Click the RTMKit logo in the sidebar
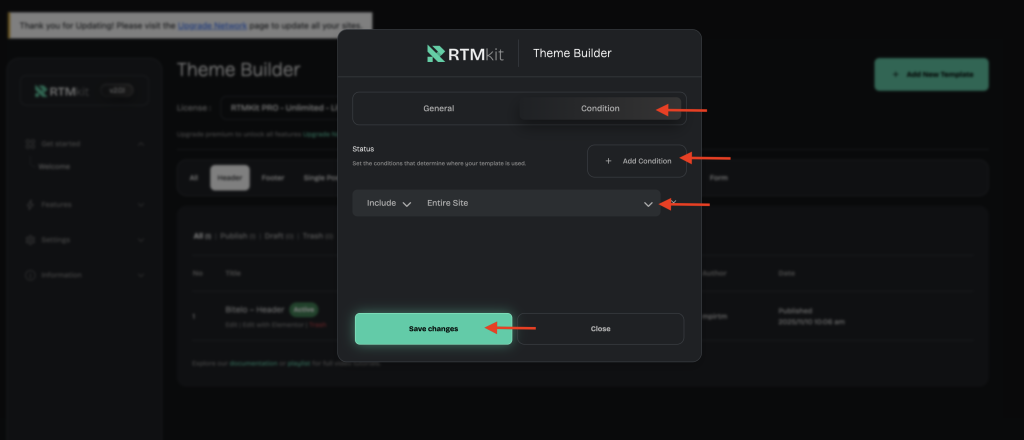 tap(62, 91)
